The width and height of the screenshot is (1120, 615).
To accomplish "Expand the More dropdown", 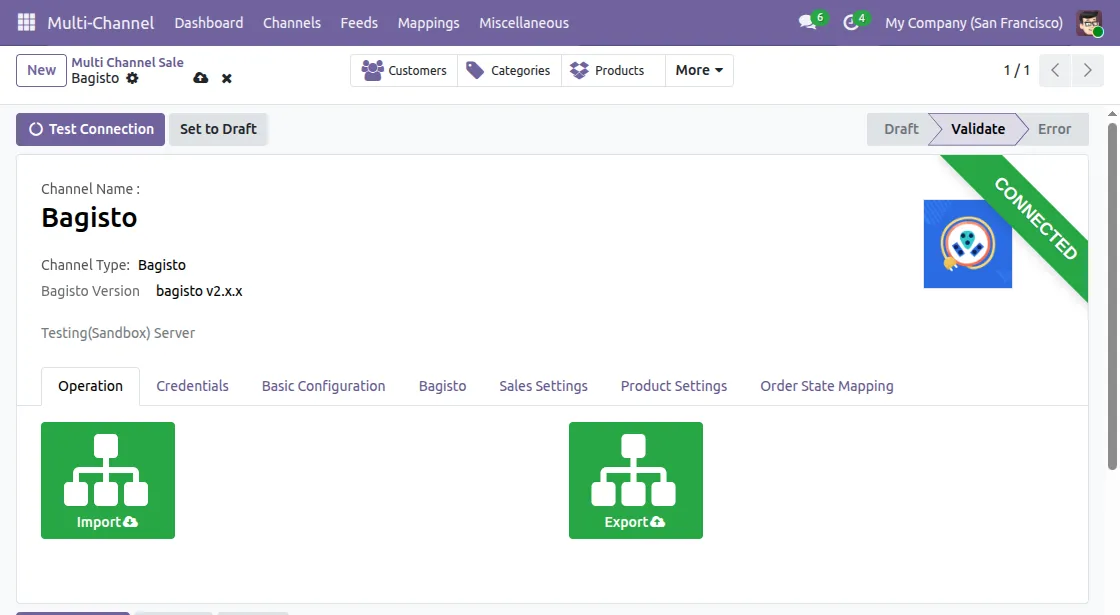I will click(699, 70).
